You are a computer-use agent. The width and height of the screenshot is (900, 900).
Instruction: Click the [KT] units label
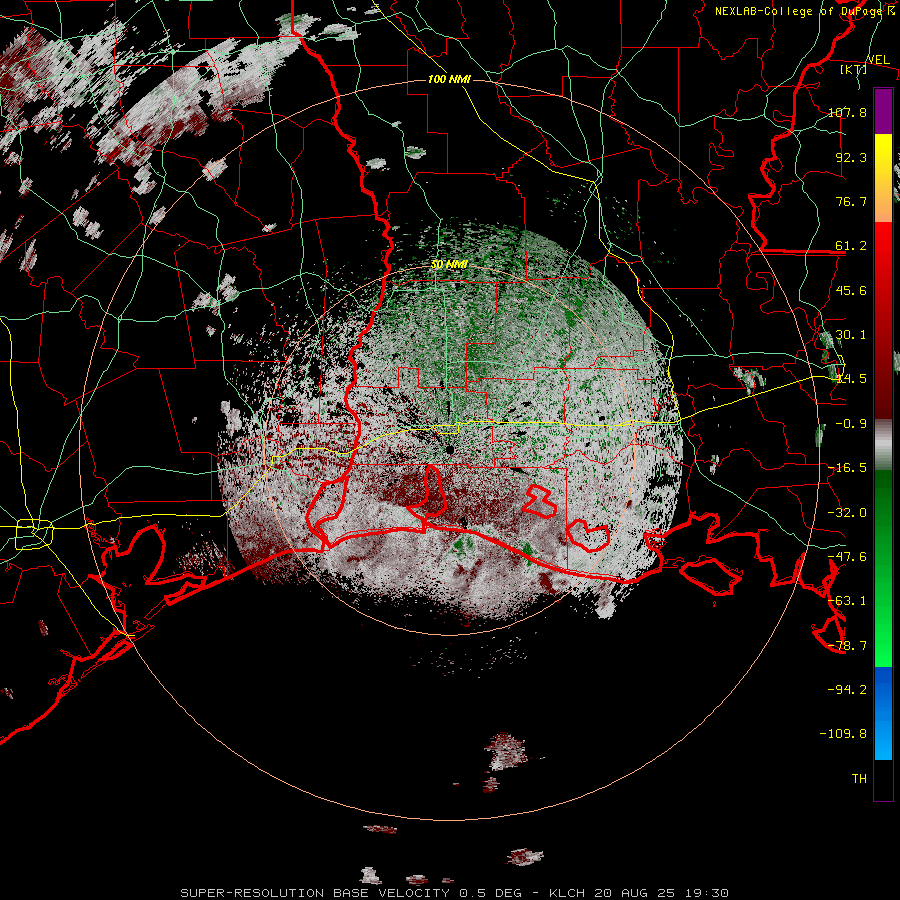pyautogui.click(x=854, y=69)
